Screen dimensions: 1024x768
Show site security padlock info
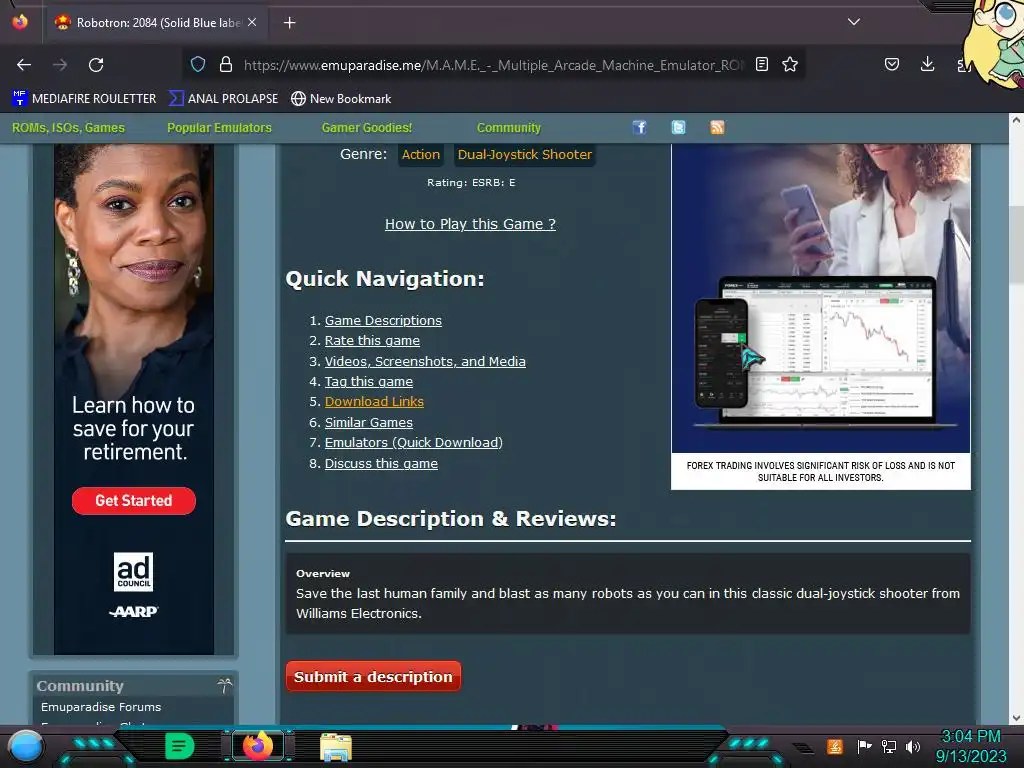(x=226, y=64)
